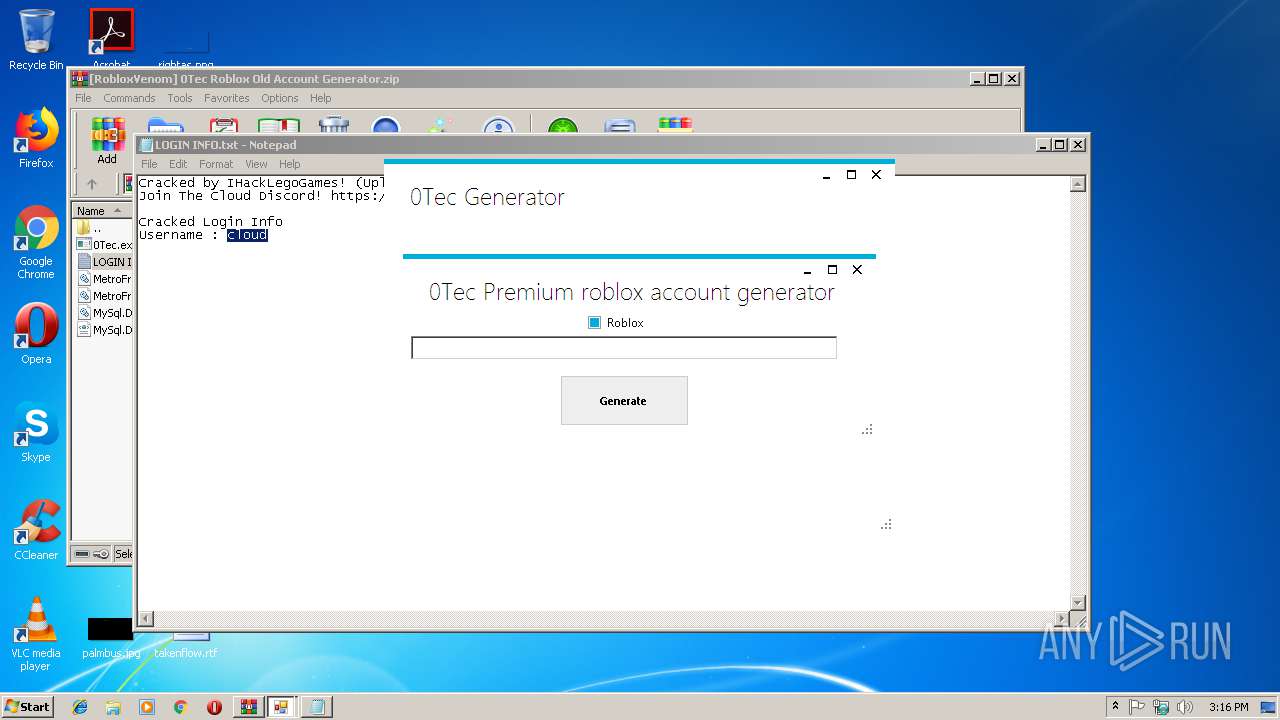Select the Opera desktop shortcut
The height and width of the screenshot is (720, 1280).
point(36,334)
